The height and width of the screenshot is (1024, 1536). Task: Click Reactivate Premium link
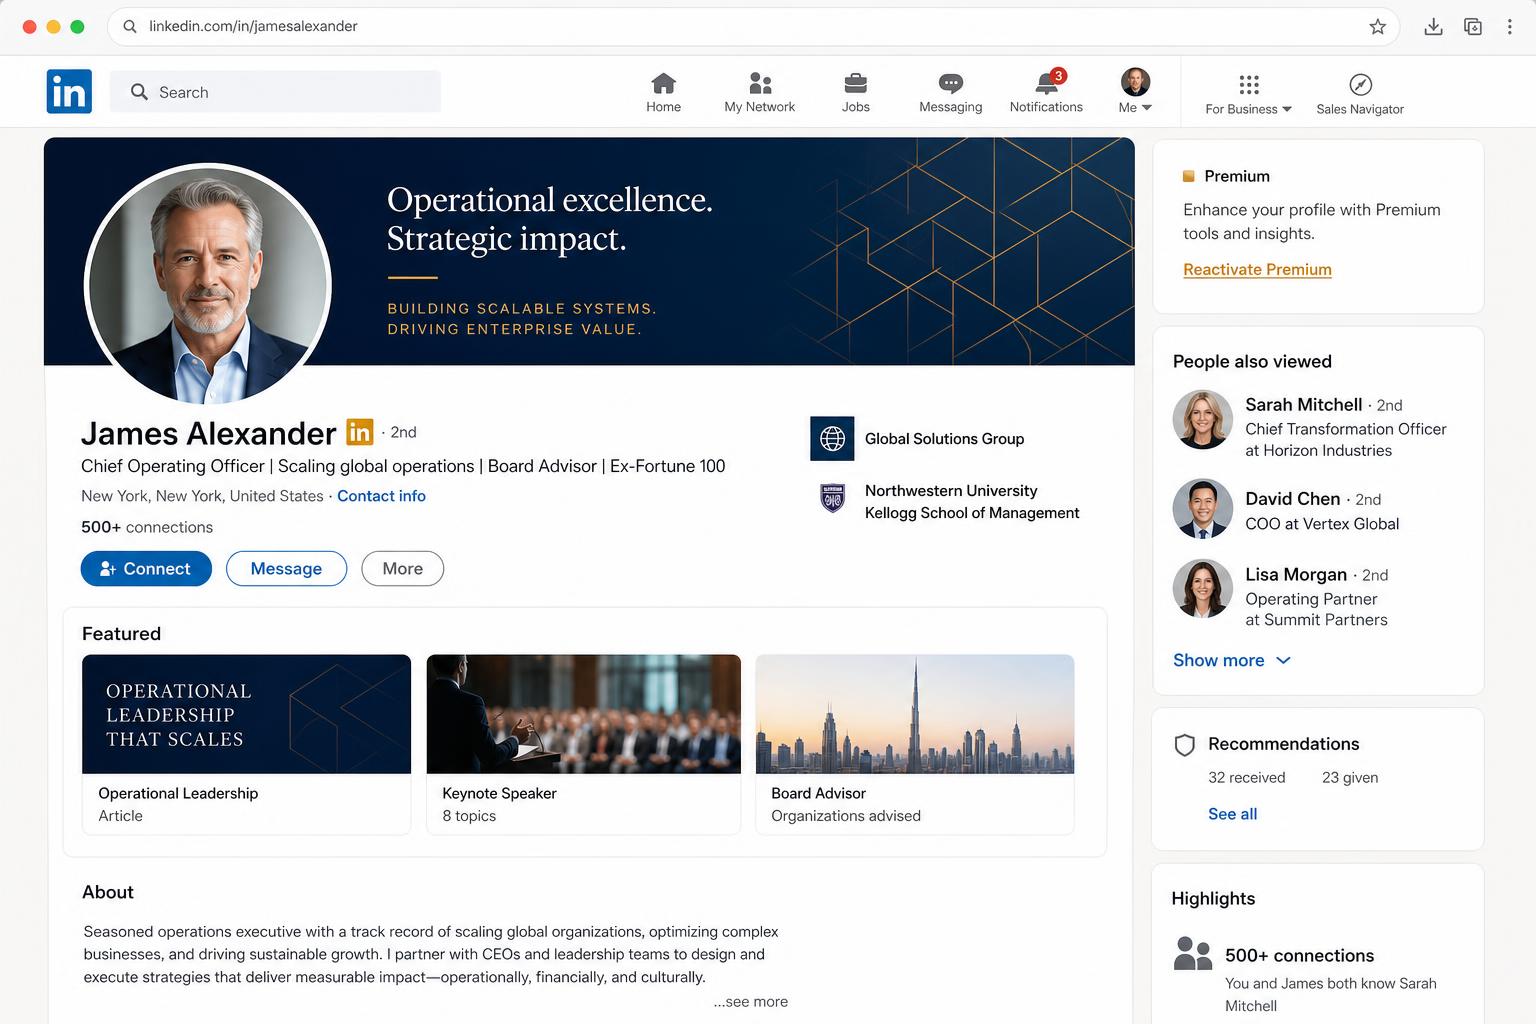coord(1257,269)
